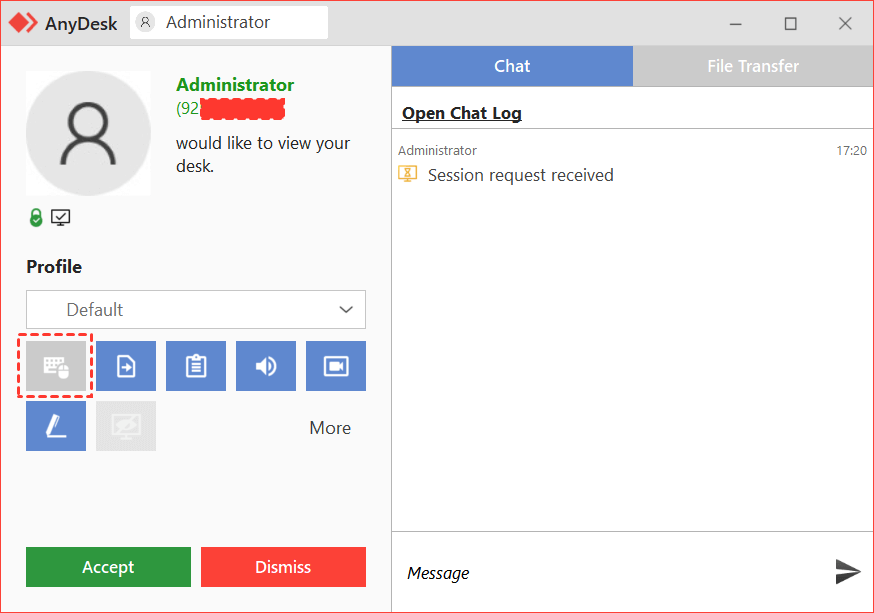Click the user icon in Administrator tab
This screenshot has height=613, width=874.
145,22
